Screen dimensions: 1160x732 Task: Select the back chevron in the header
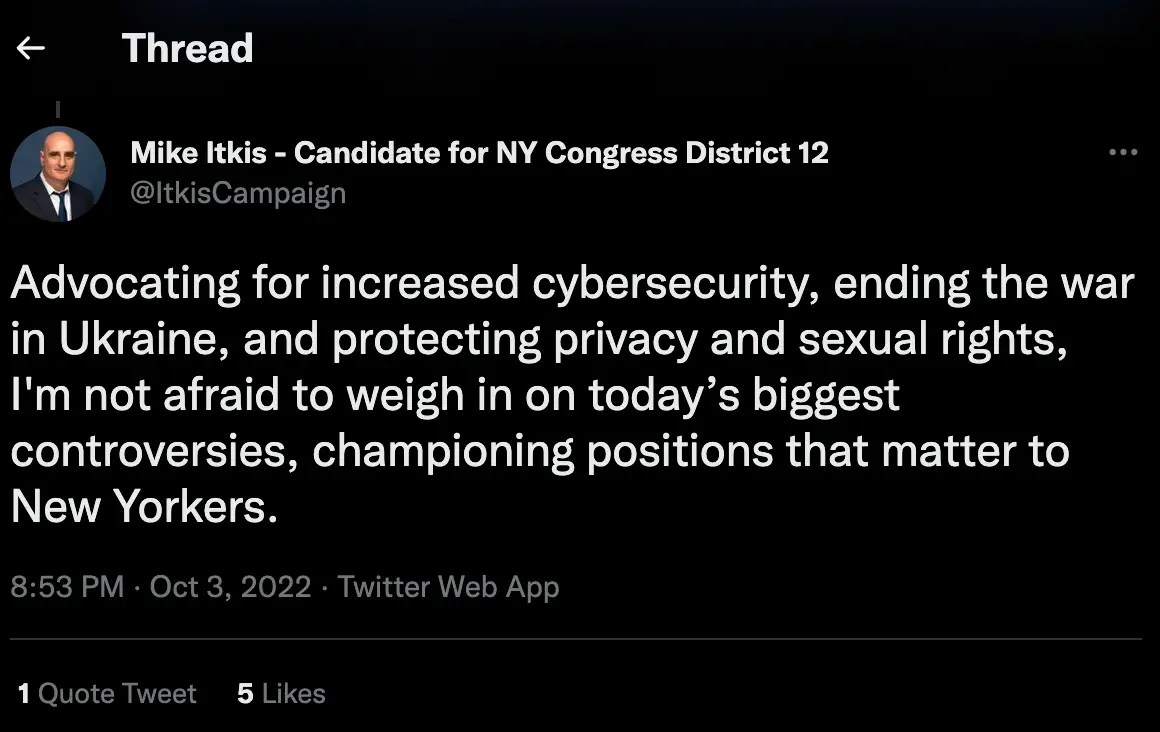coord(29,47)
